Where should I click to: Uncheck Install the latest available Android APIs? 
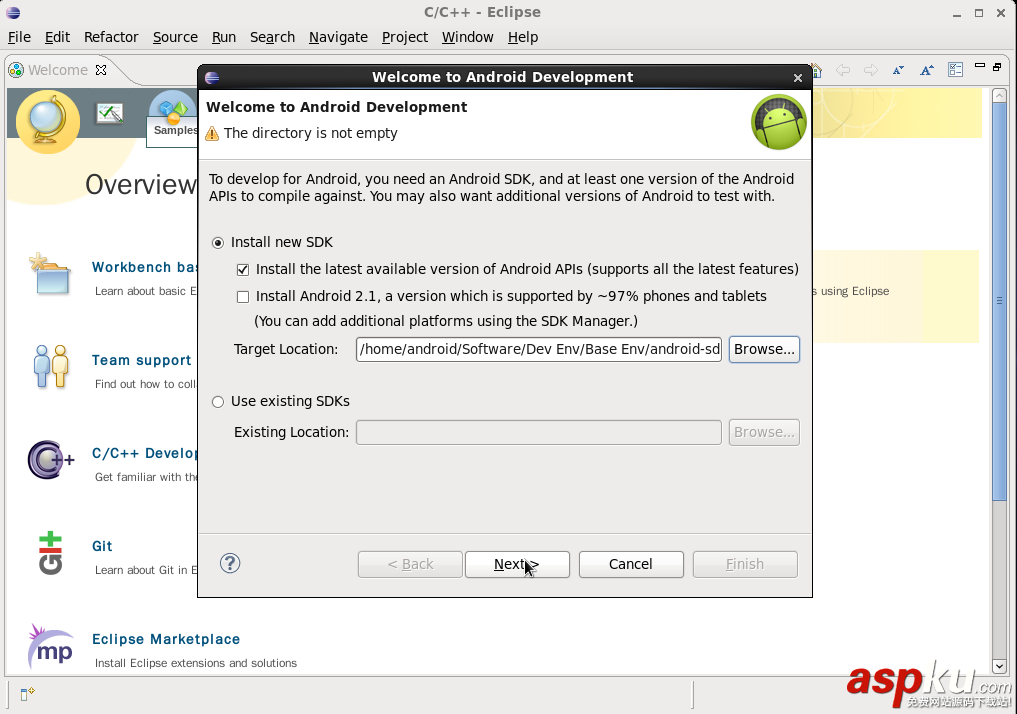243,270
